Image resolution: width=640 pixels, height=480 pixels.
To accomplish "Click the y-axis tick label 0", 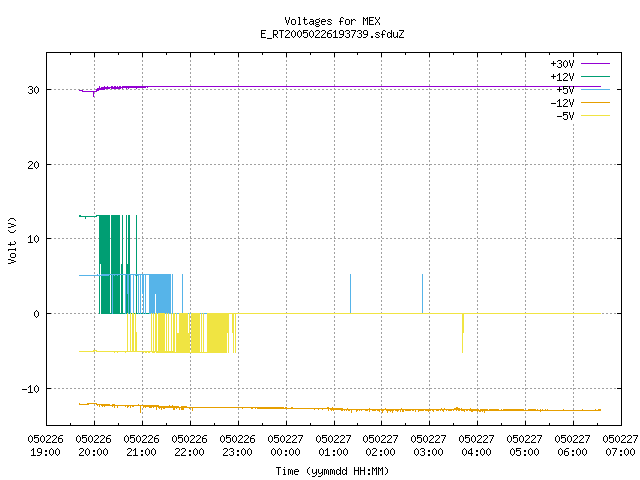I will [36, 314].
